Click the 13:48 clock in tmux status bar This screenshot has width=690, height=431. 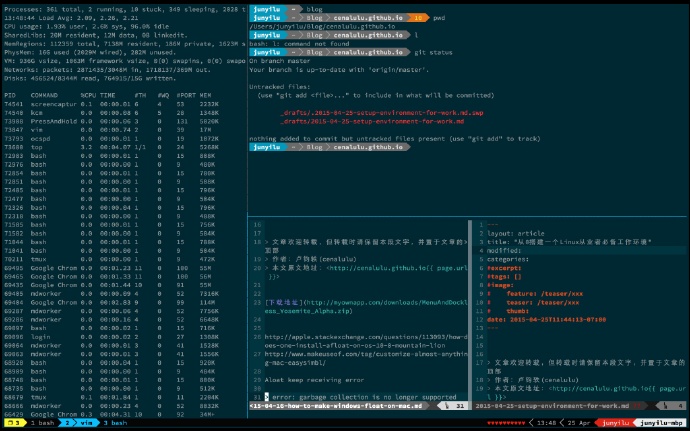(x=546, y=423)
